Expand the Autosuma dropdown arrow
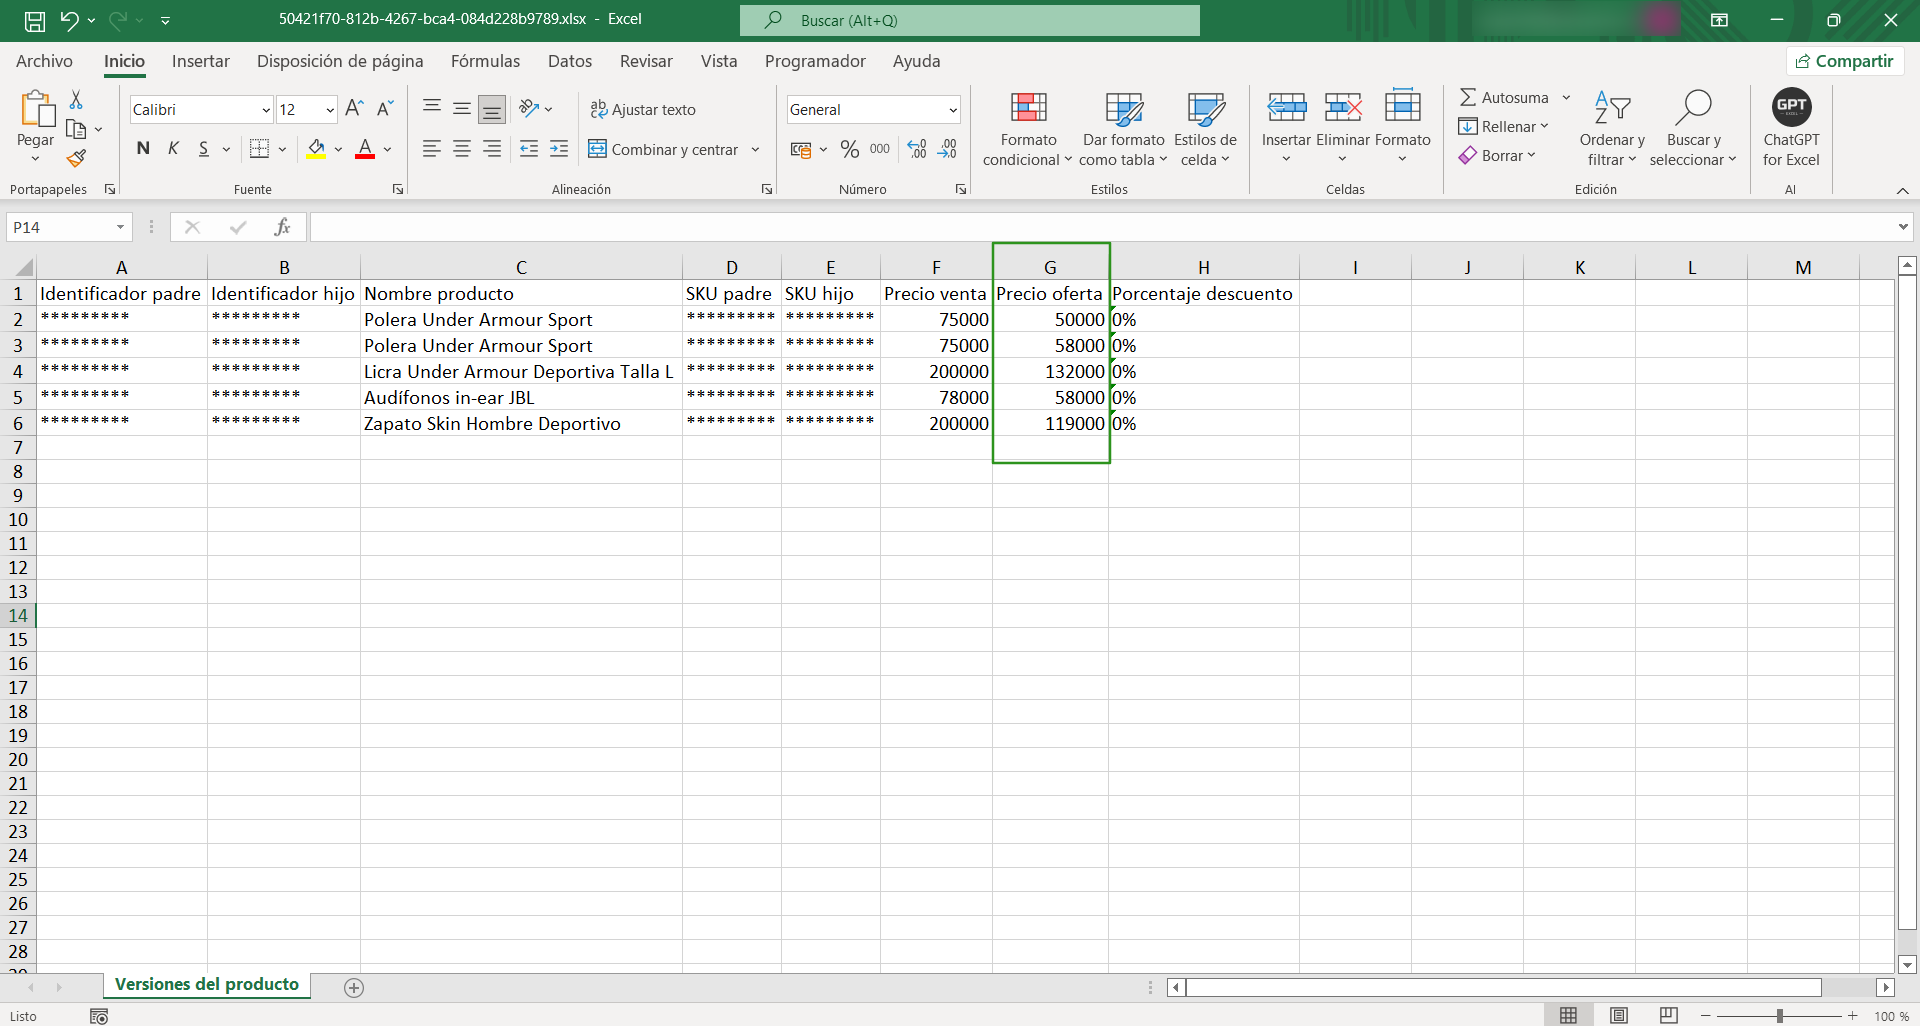The width and height of the screenshot is (1920, 1026). (x=1566, y=97)
